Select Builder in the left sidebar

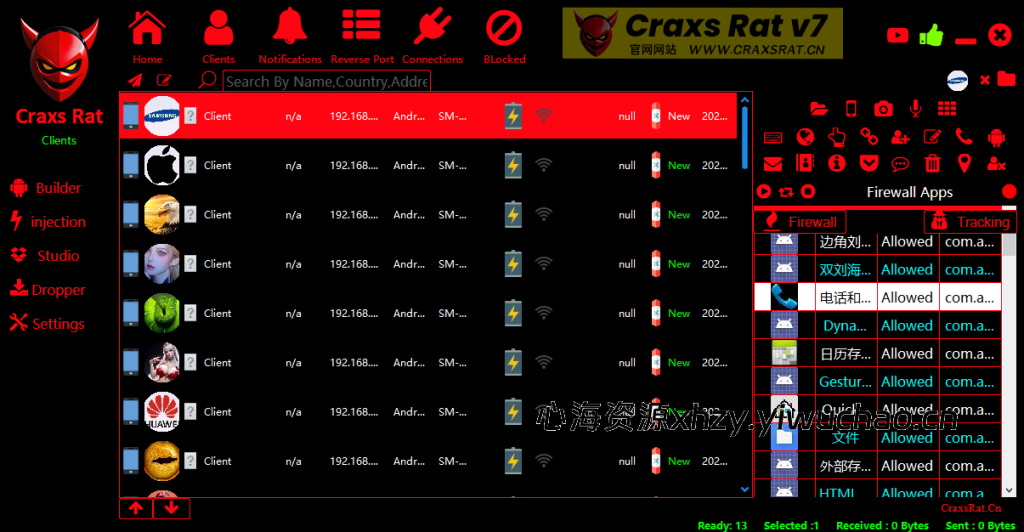click(x=46, y=188)
